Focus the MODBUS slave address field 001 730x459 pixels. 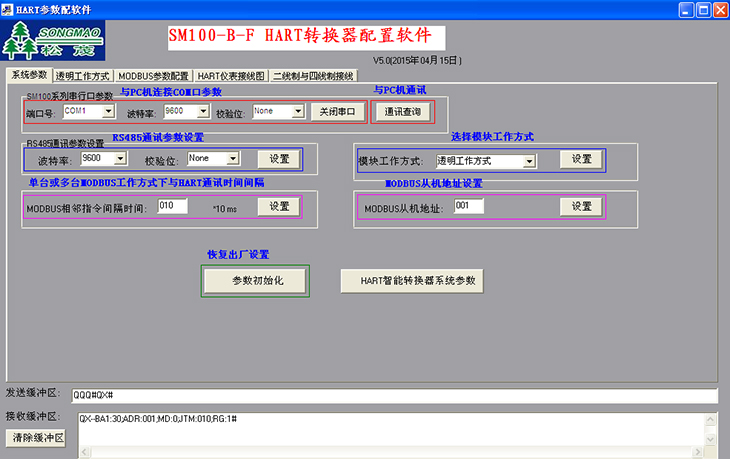(469, 206)
